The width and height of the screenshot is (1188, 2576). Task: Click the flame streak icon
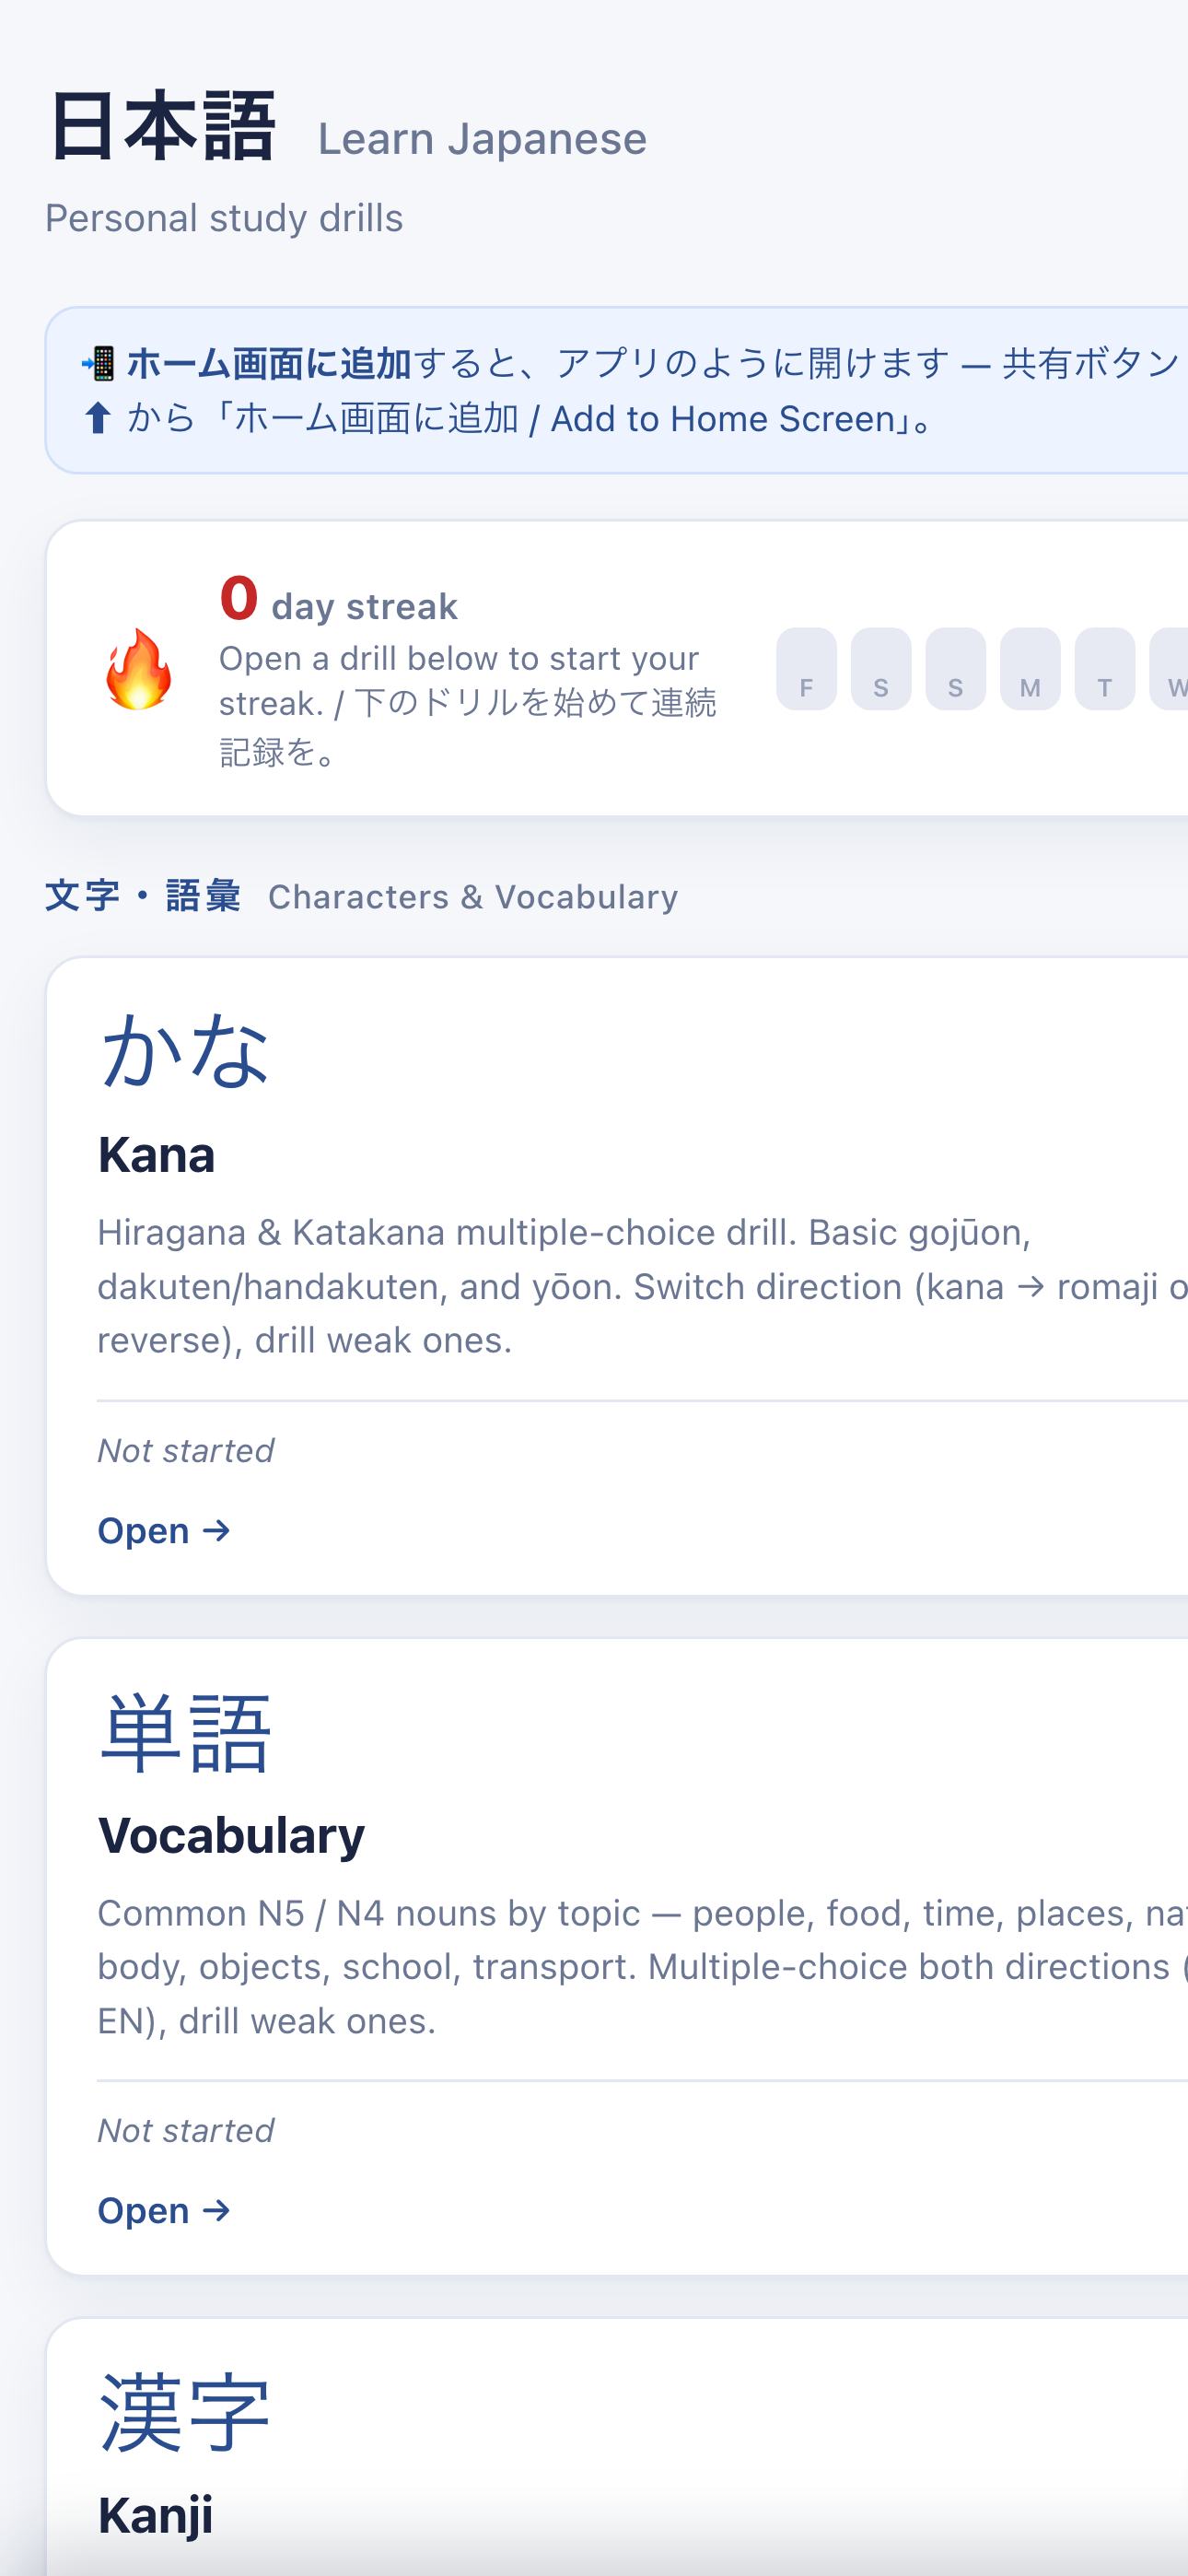coord(139,669)
